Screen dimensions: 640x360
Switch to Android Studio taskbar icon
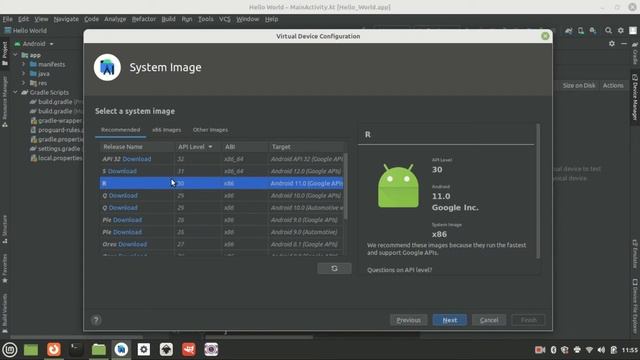point(121,349)
